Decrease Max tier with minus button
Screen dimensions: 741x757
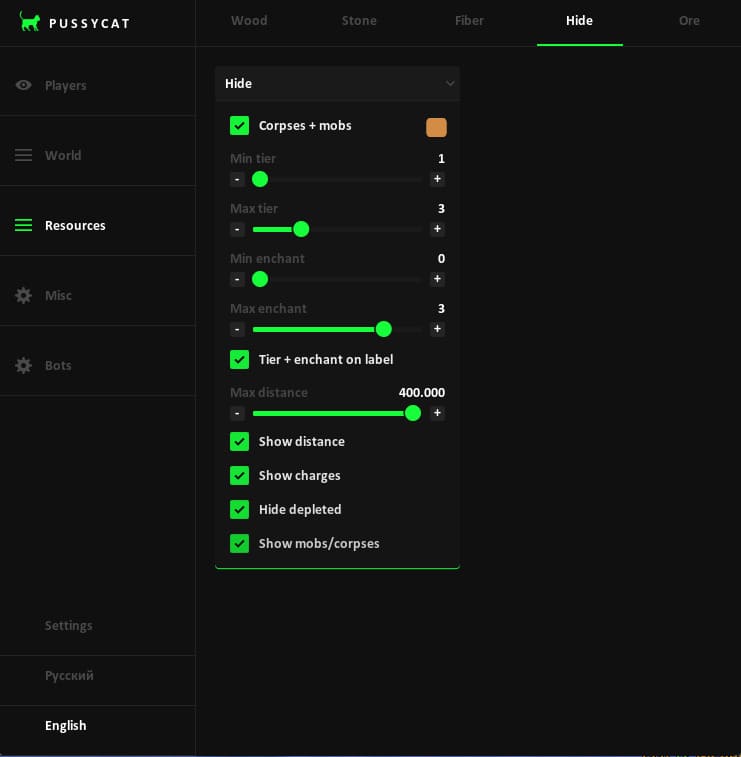tap(237, 229)
